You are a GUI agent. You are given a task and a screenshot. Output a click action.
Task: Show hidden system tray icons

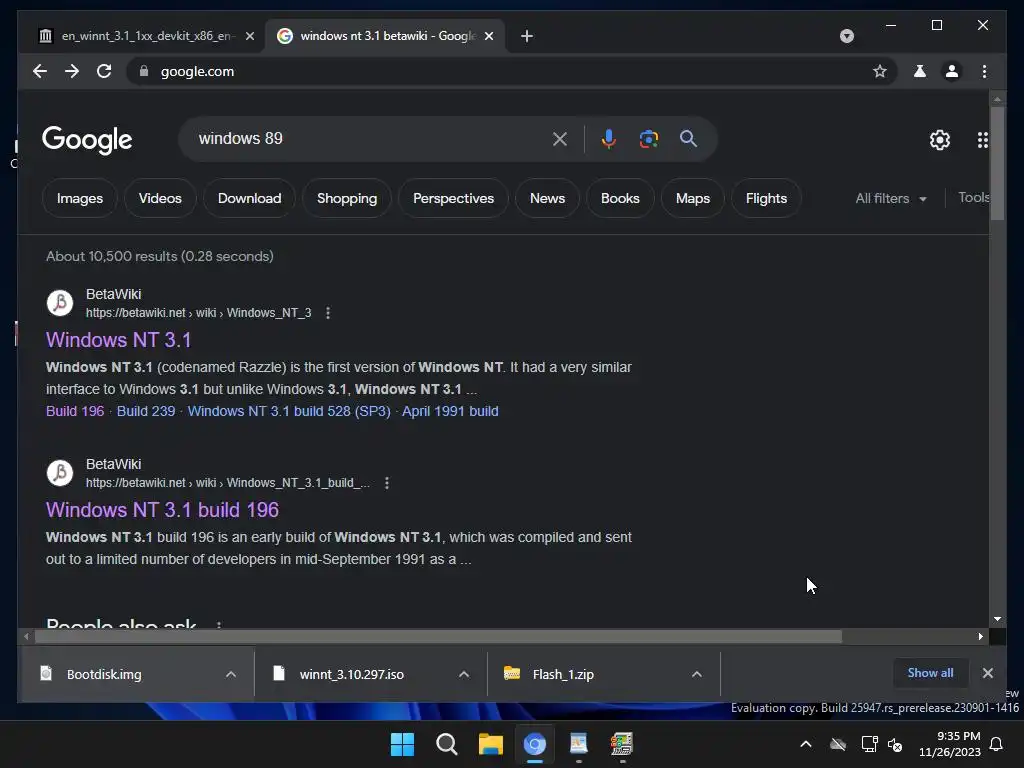tap(806, 744)
